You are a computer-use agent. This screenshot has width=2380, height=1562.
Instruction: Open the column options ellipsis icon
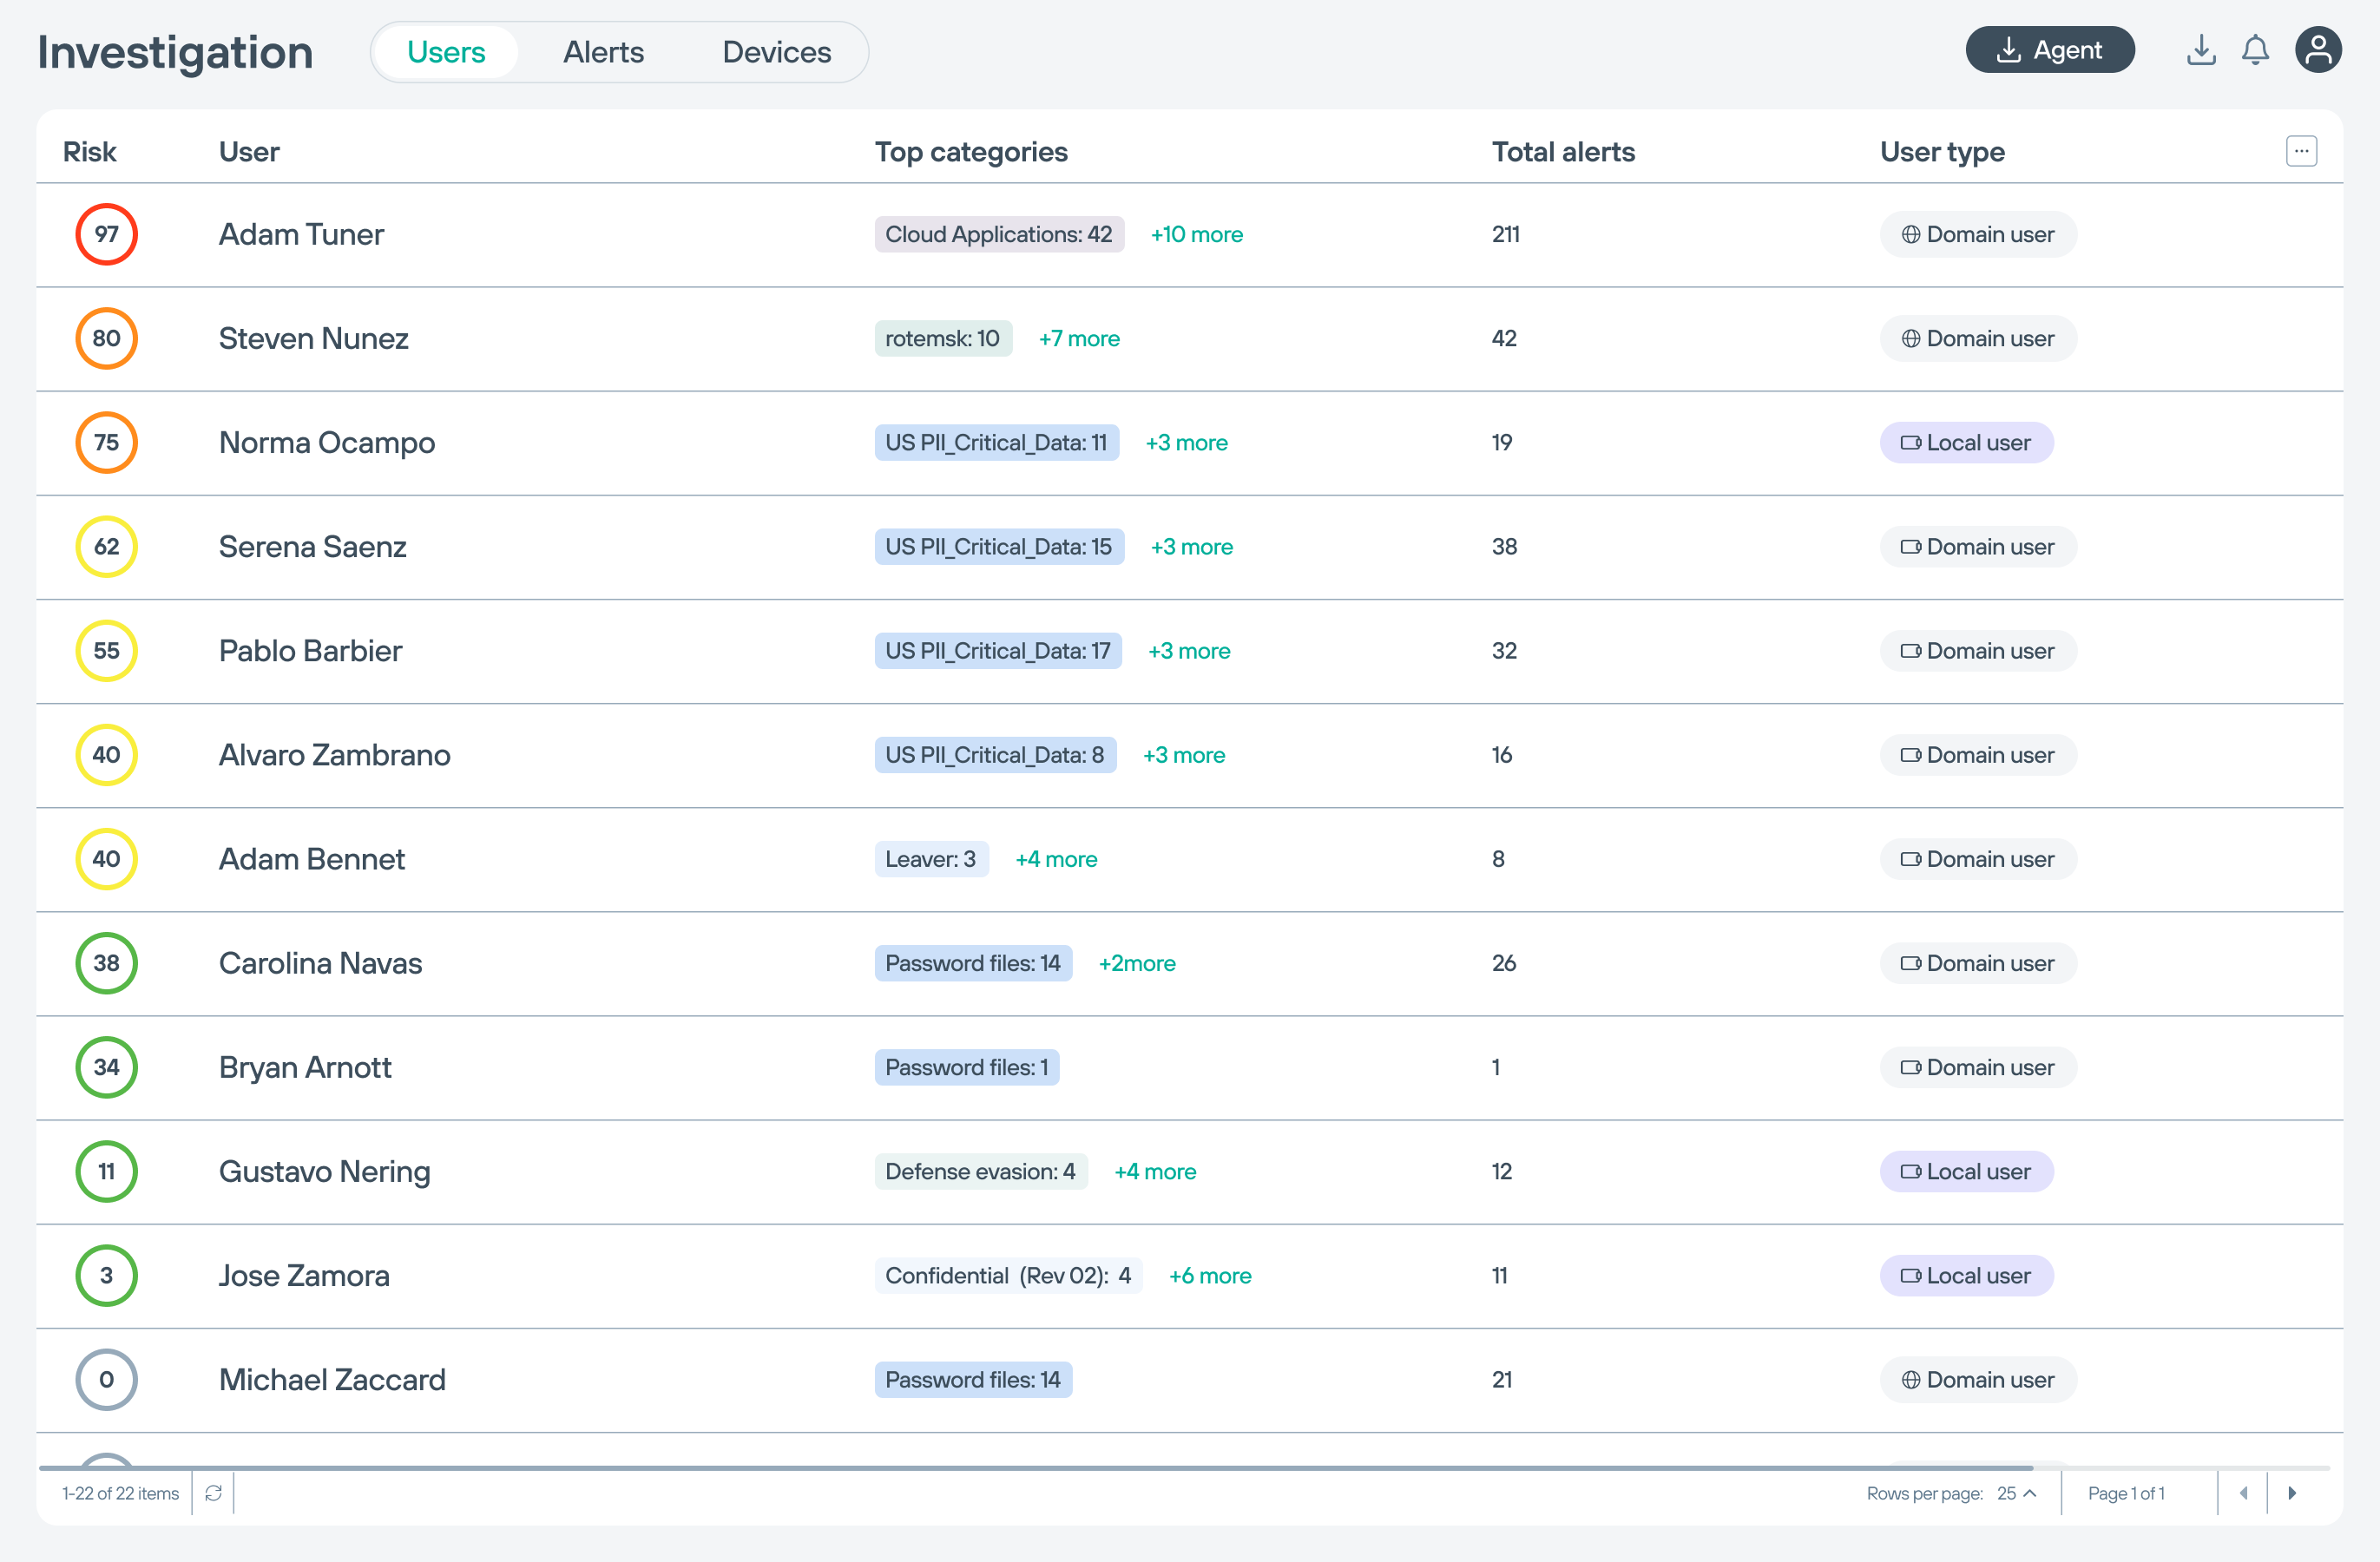click(2300, 151)
